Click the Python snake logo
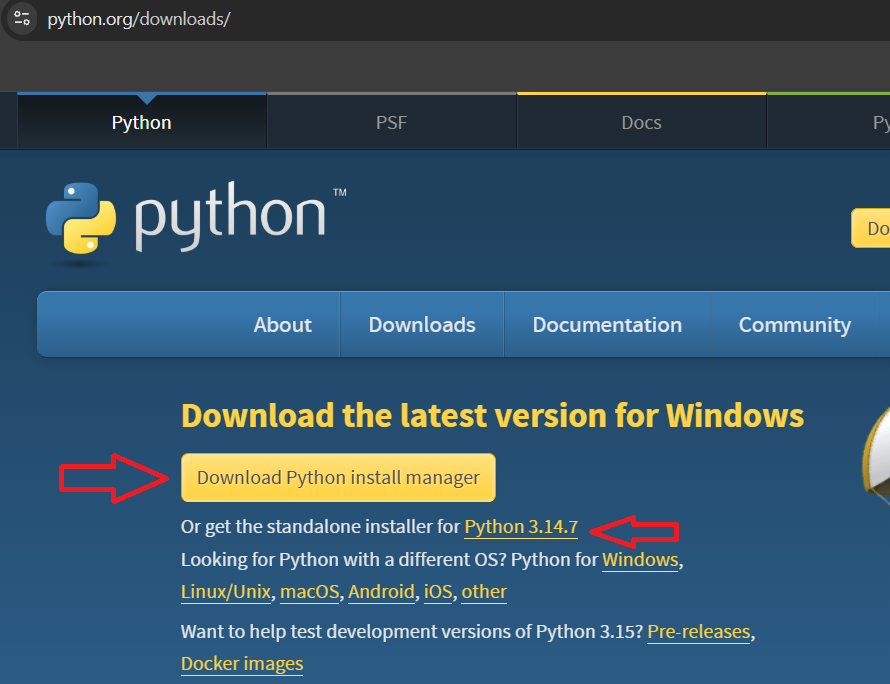 [x=81, y=218]
